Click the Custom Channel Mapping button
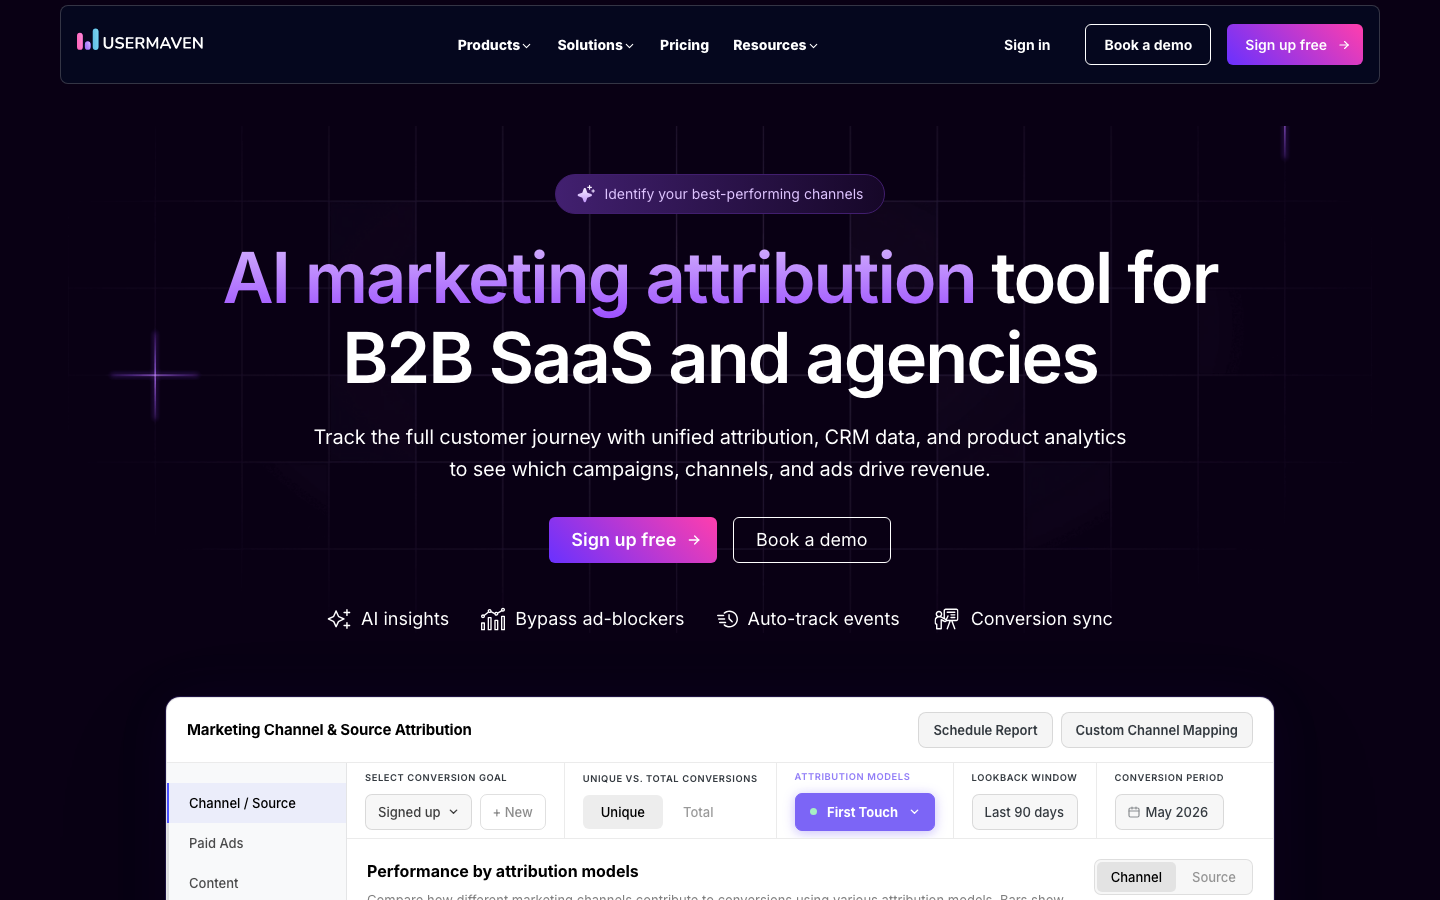 click(1157, 730)
